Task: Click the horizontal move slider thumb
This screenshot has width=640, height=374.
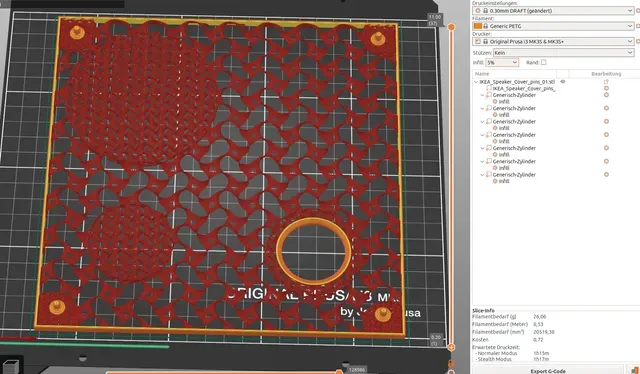Action: [x=339, y=372]
